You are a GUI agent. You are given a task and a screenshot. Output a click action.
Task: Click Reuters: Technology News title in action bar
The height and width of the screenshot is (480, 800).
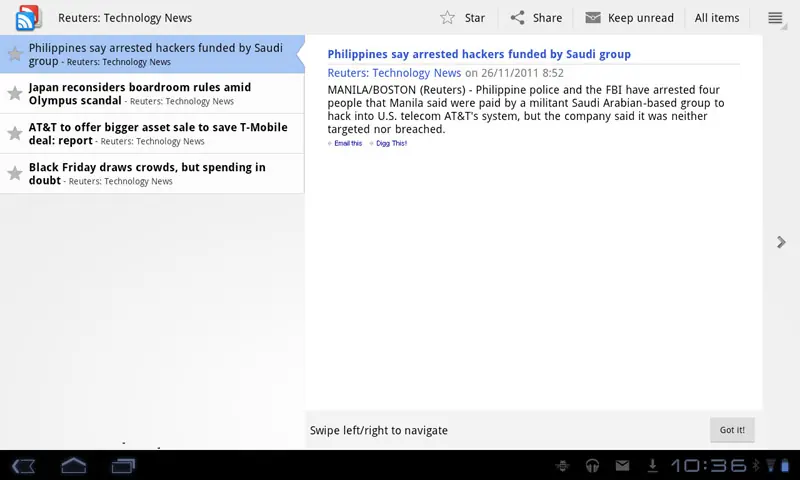tap(125, 18)
